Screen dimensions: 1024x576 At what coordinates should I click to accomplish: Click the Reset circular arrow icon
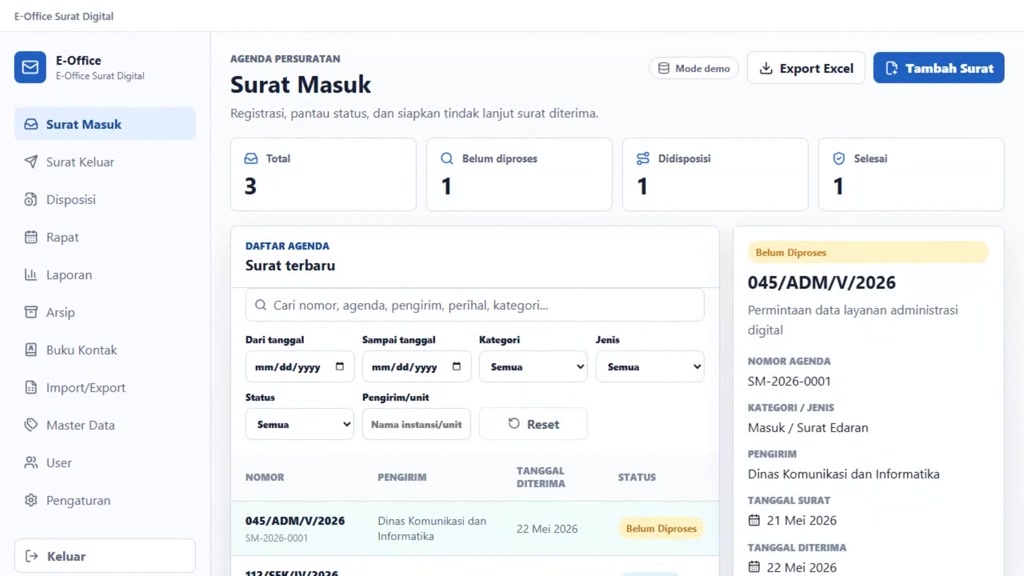tap(514, 423)
